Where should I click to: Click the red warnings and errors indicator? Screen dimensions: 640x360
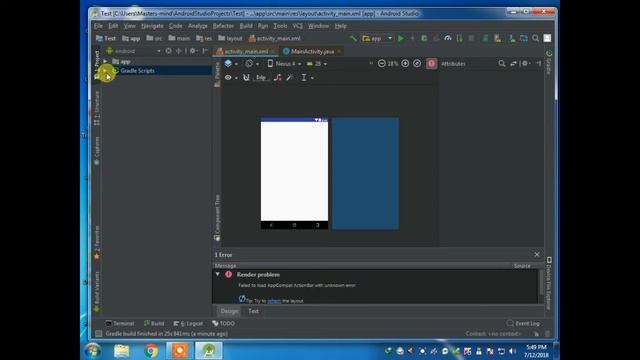click(x=431, y=64)
